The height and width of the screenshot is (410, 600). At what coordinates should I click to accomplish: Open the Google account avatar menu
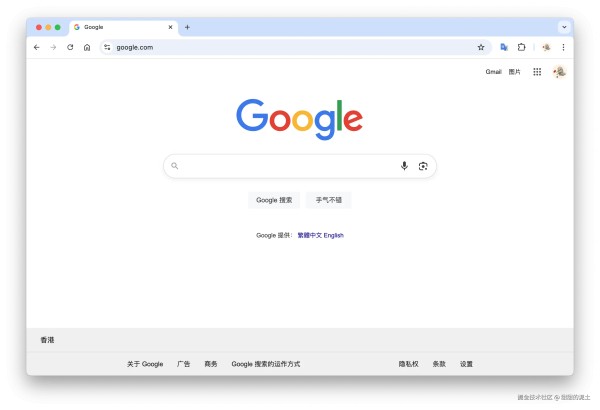[559, 72]
